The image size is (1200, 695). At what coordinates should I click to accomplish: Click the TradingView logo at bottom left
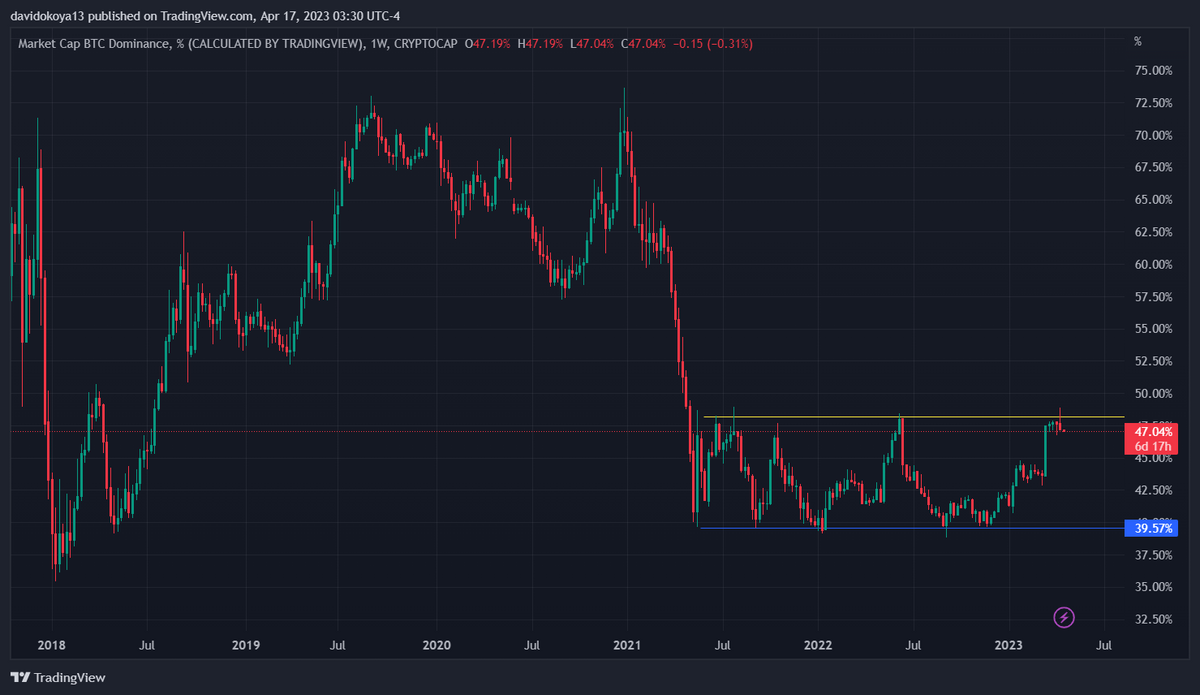pyautogui.click(x=58, y=677)
